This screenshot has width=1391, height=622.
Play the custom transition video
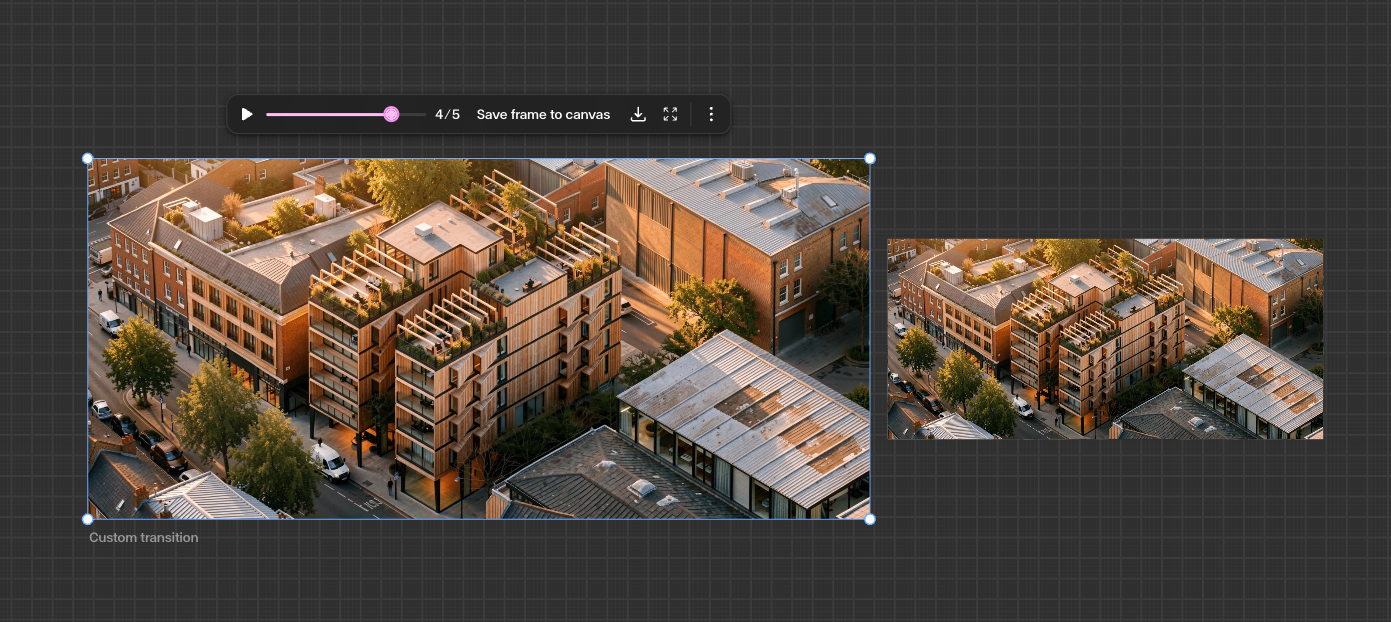point(247,114)
